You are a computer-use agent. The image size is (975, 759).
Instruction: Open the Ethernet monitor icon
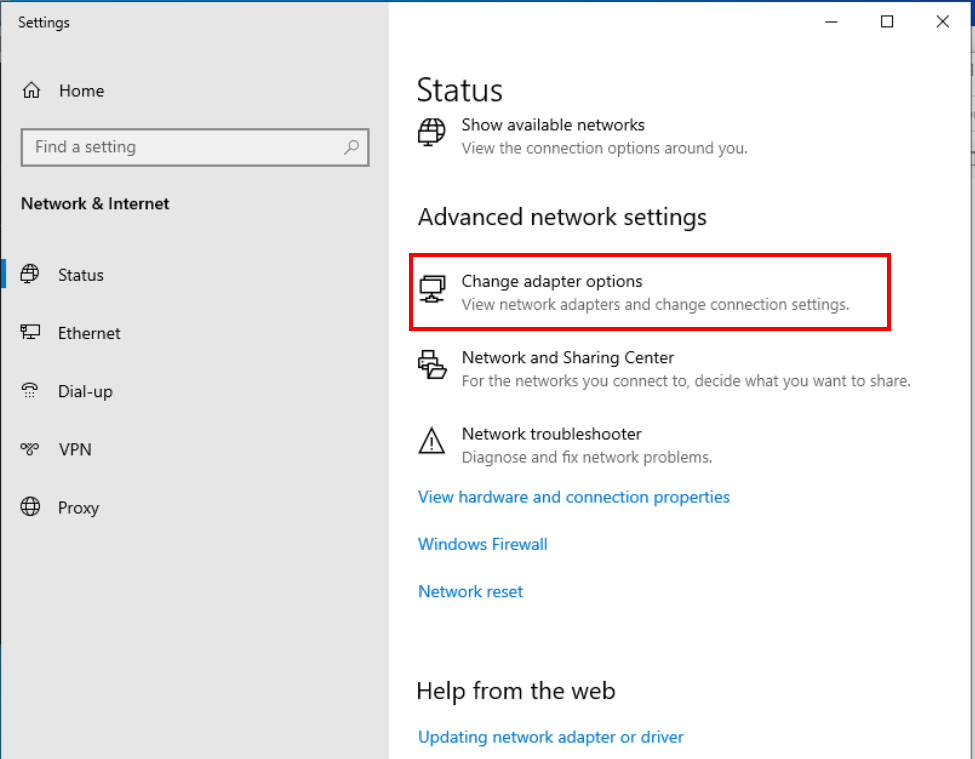31,333
